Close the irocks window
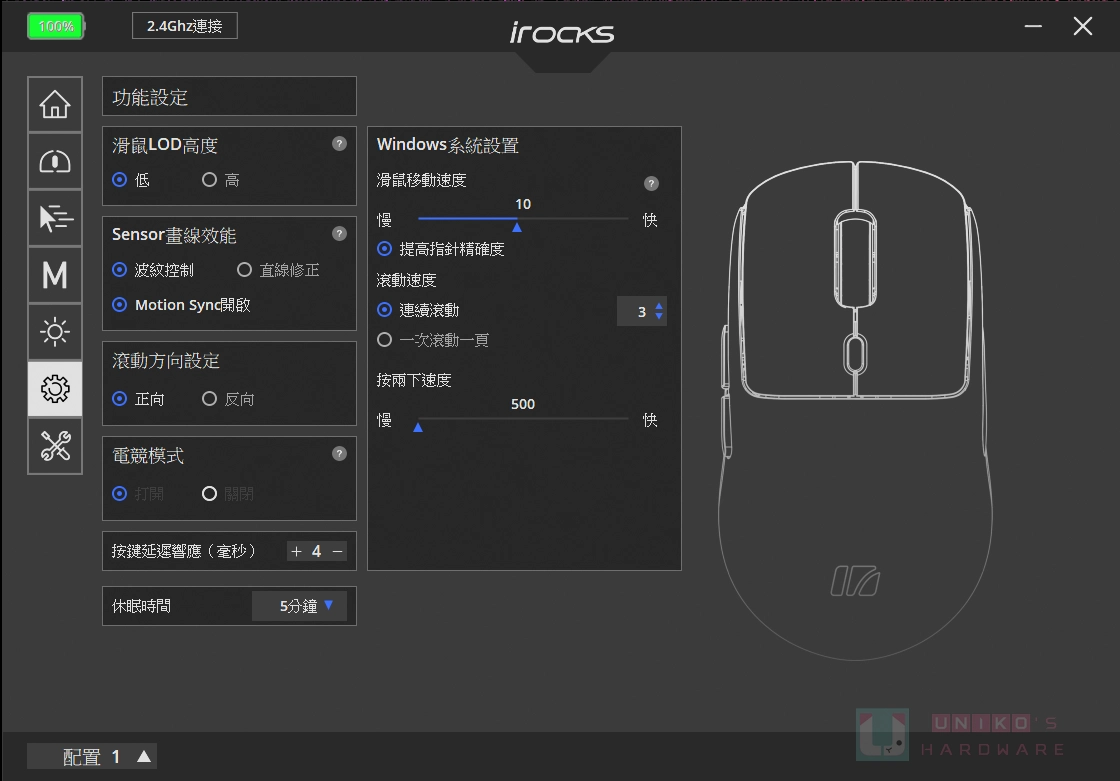 [1083, 26]
